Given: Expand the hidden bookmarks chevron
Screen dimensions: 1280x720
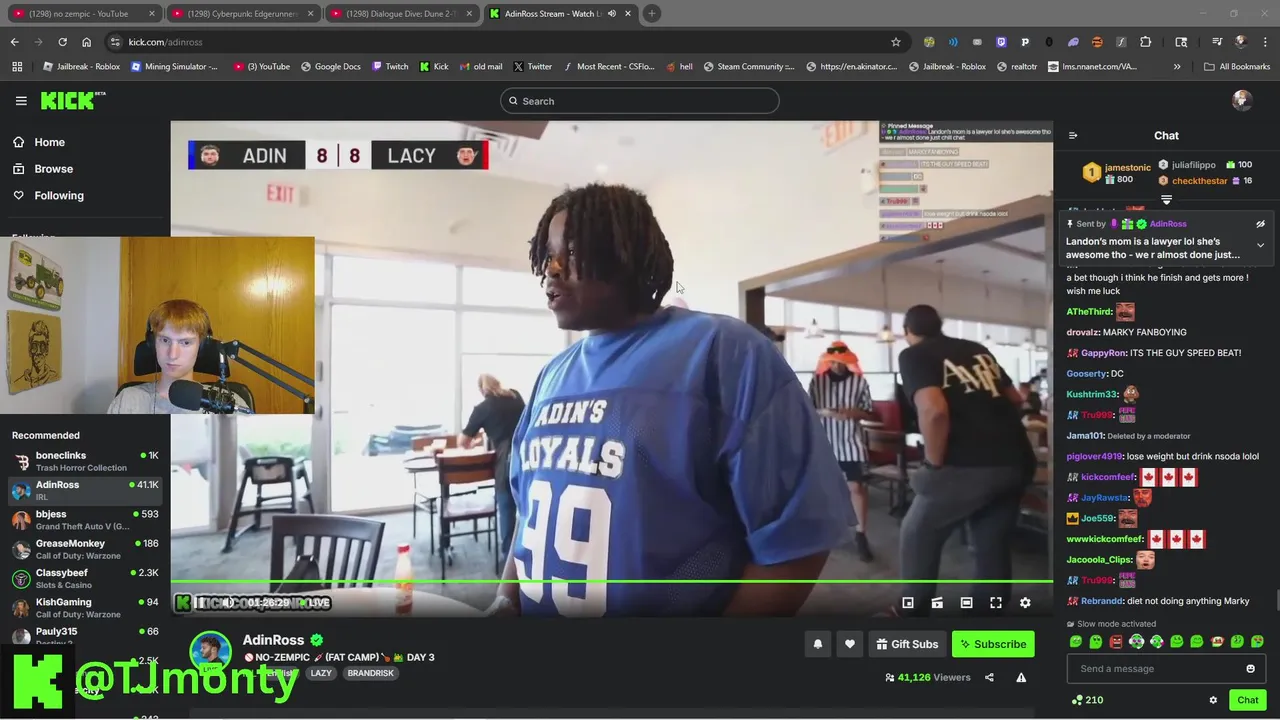Looking at the screenshot, I should point(1177,67).
